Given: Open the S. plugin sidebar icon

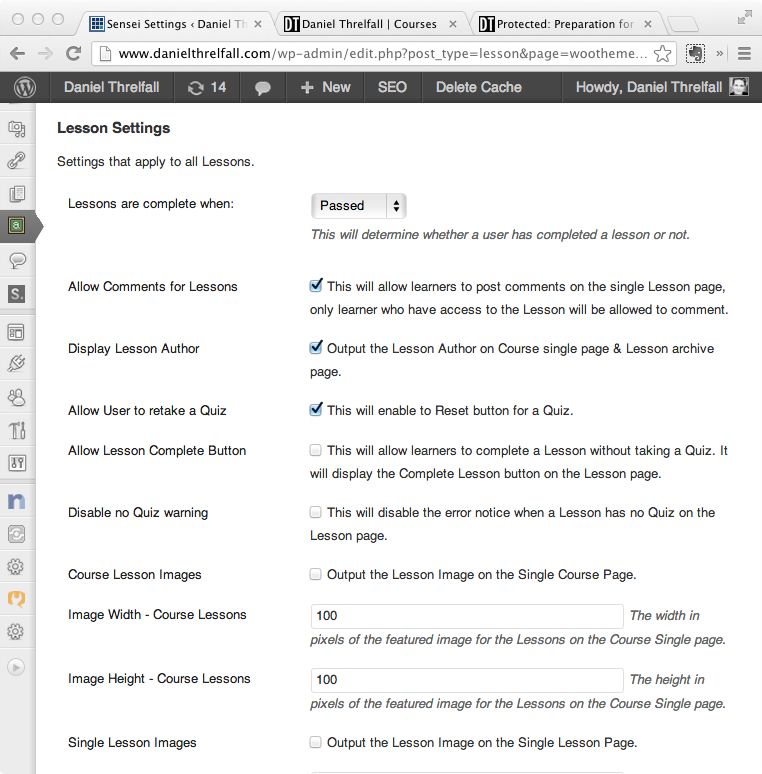Looking at the screenshot, I should click(x=17, y=294).
